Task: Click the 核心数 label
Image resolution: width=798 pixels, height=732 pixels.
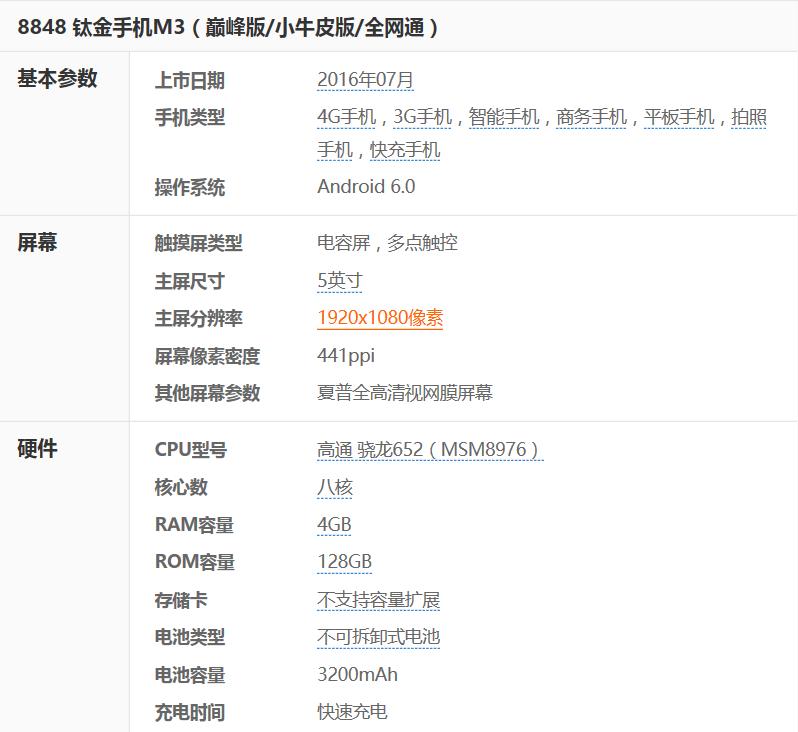Action: [181, 487]
